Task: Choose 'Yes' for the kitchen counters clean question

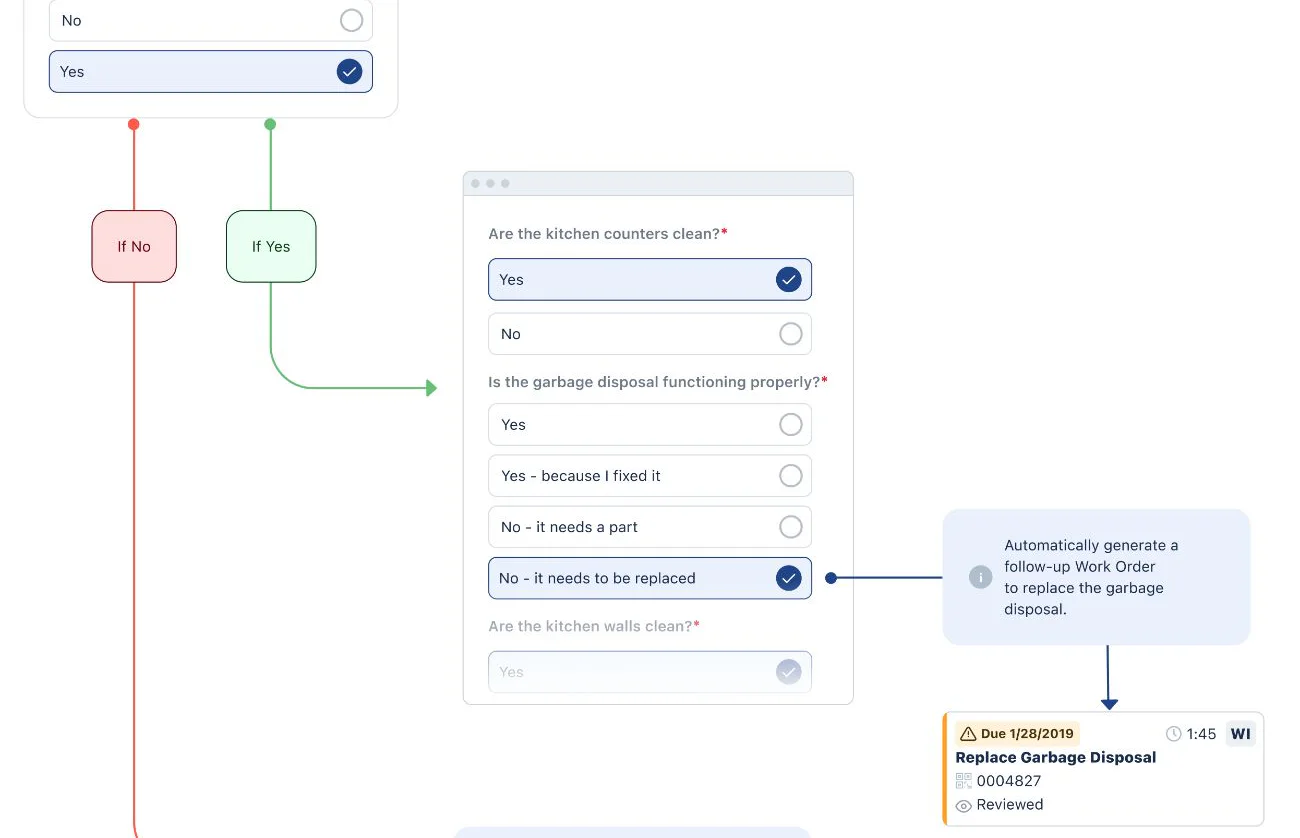Action: coord(650,280)
